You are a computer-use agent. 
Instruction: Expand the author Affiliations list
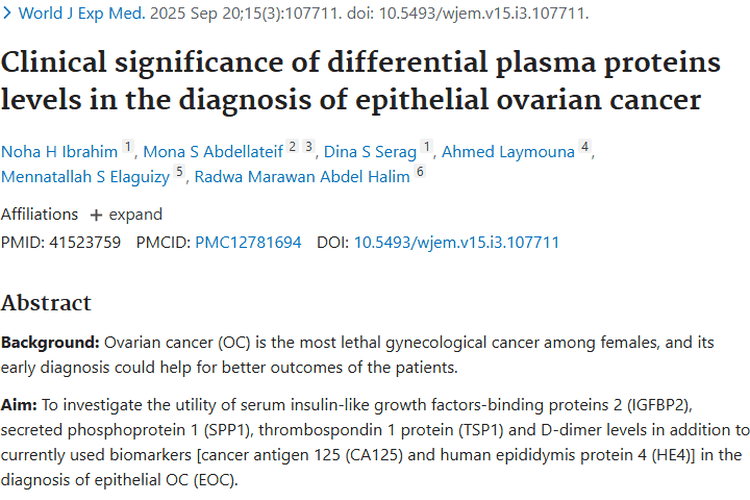(39, 214)
